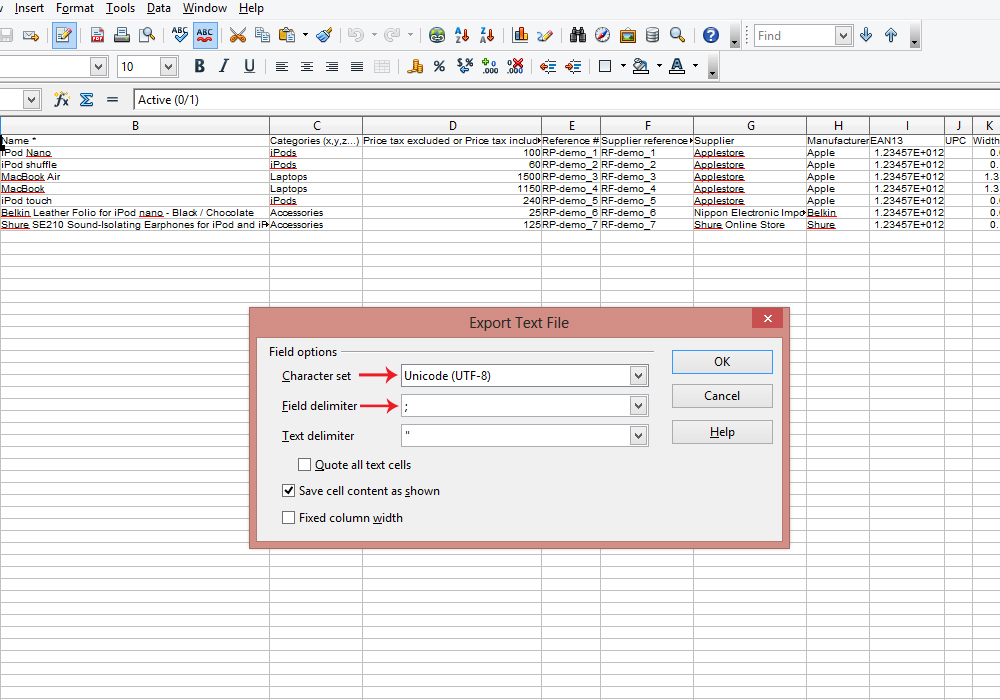1000x700 pixels.
Task: Click Find Next down arrow
Action: [866, 36]
